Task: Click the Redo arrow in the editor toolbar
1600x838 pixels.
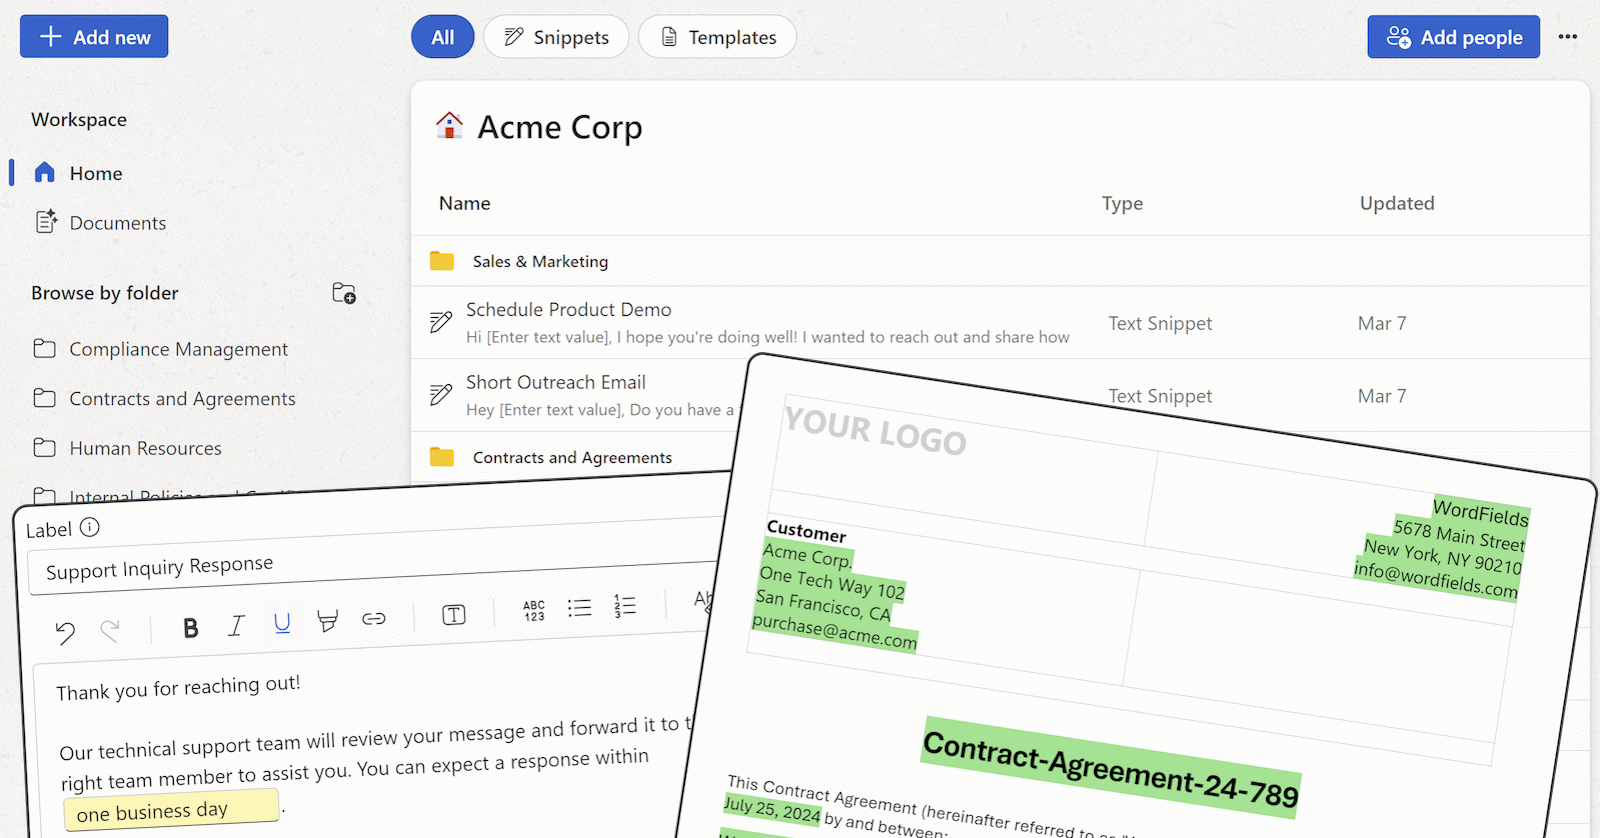Action: [x=110, y=630]
